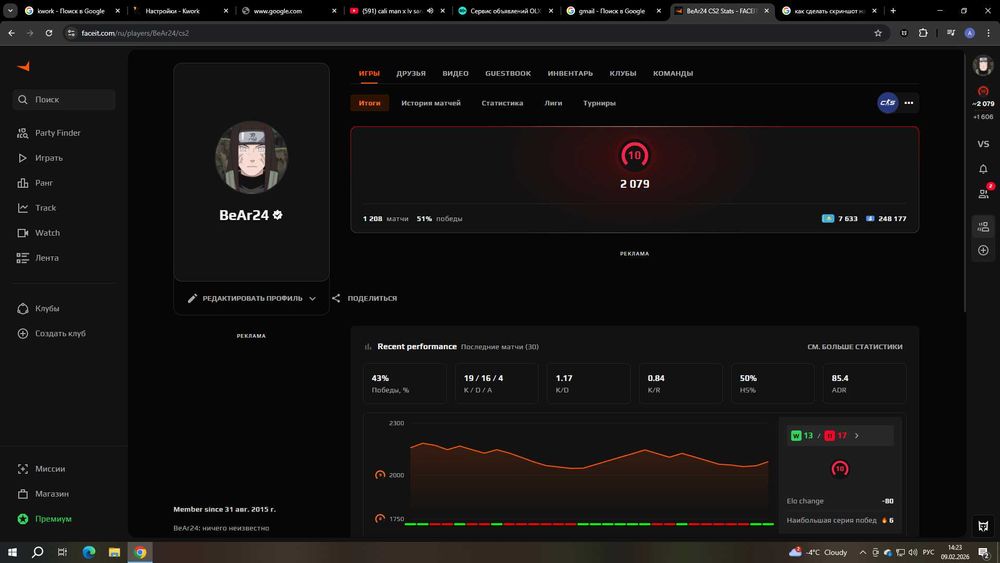This screenshot has height=563, width=1000.
Task: Click the 248 177 global ranking value
Action: 892,219
